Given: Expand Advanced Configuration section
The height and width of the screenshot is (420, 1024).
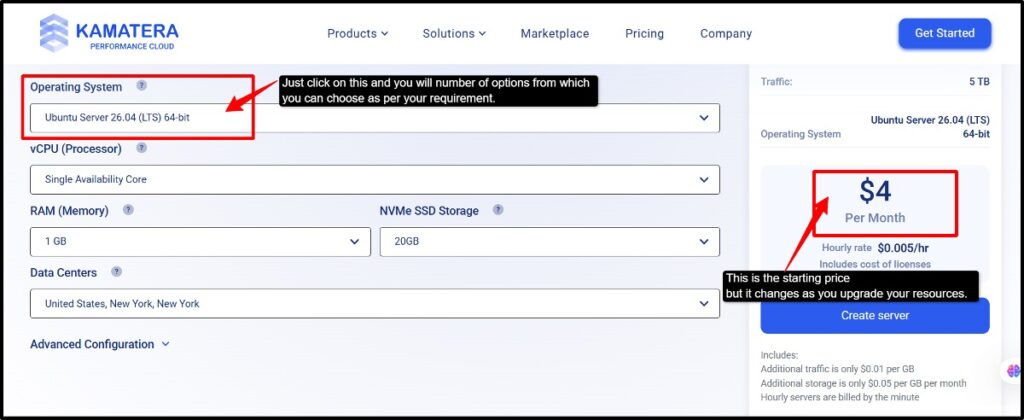Looking at the screenshot, I should click(100, 344).
